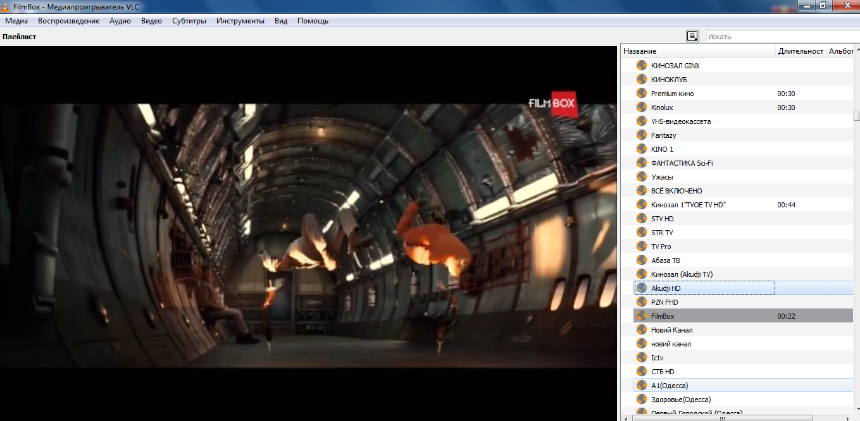Viewport: 860px width, 421px height.
Task: Open the Медиа menu
Action: (x=16, y=21)
